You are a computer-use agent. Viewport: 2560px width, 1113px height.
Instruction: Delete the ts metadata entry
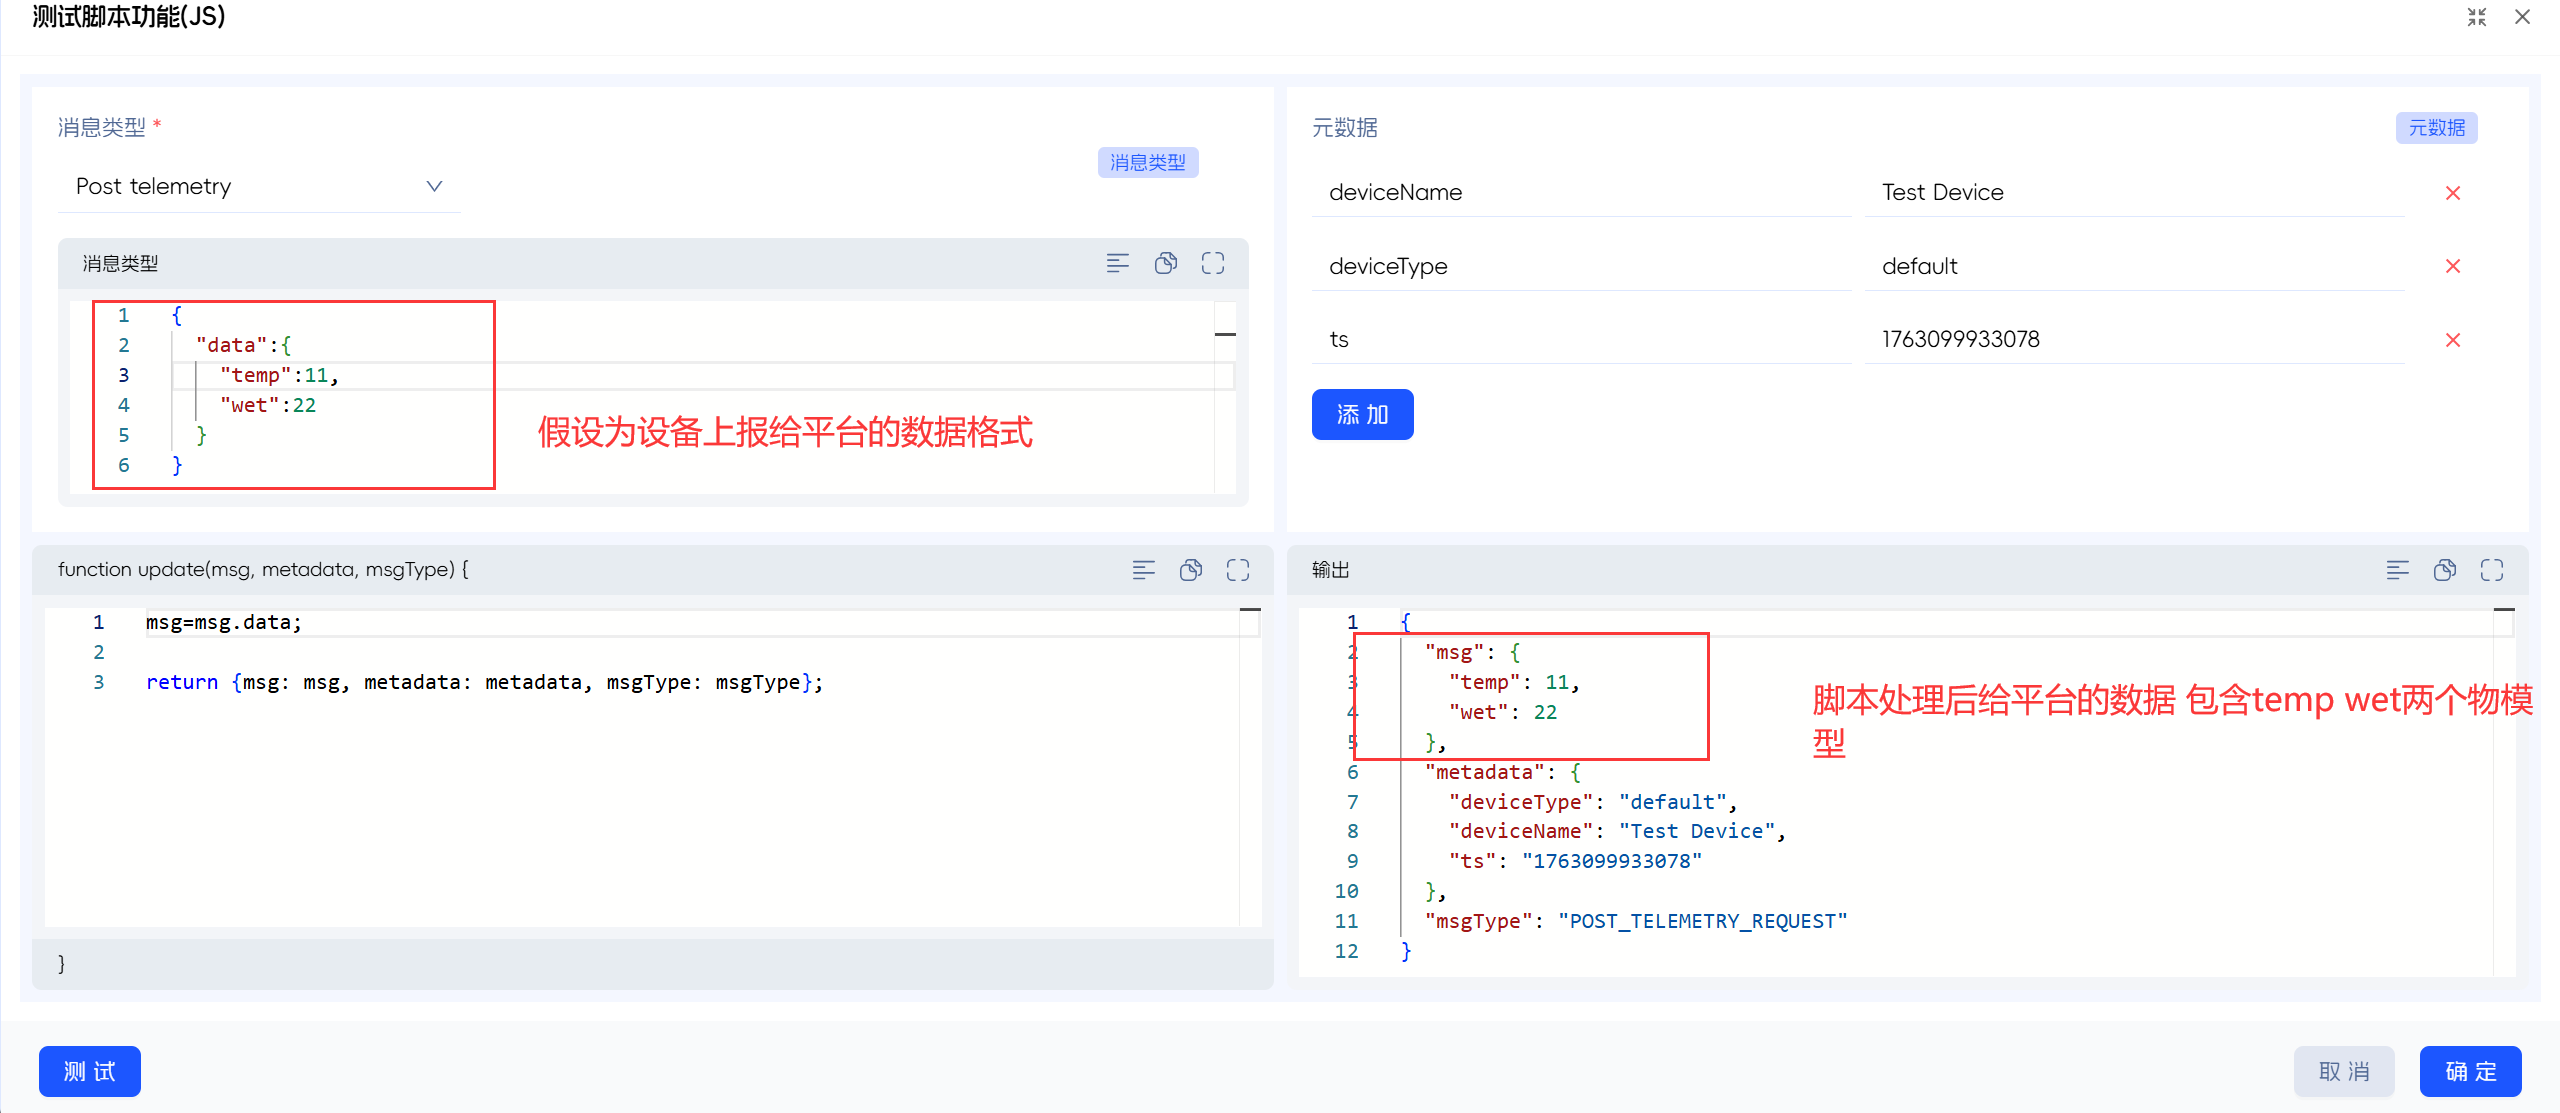(x=2452, y=340)
